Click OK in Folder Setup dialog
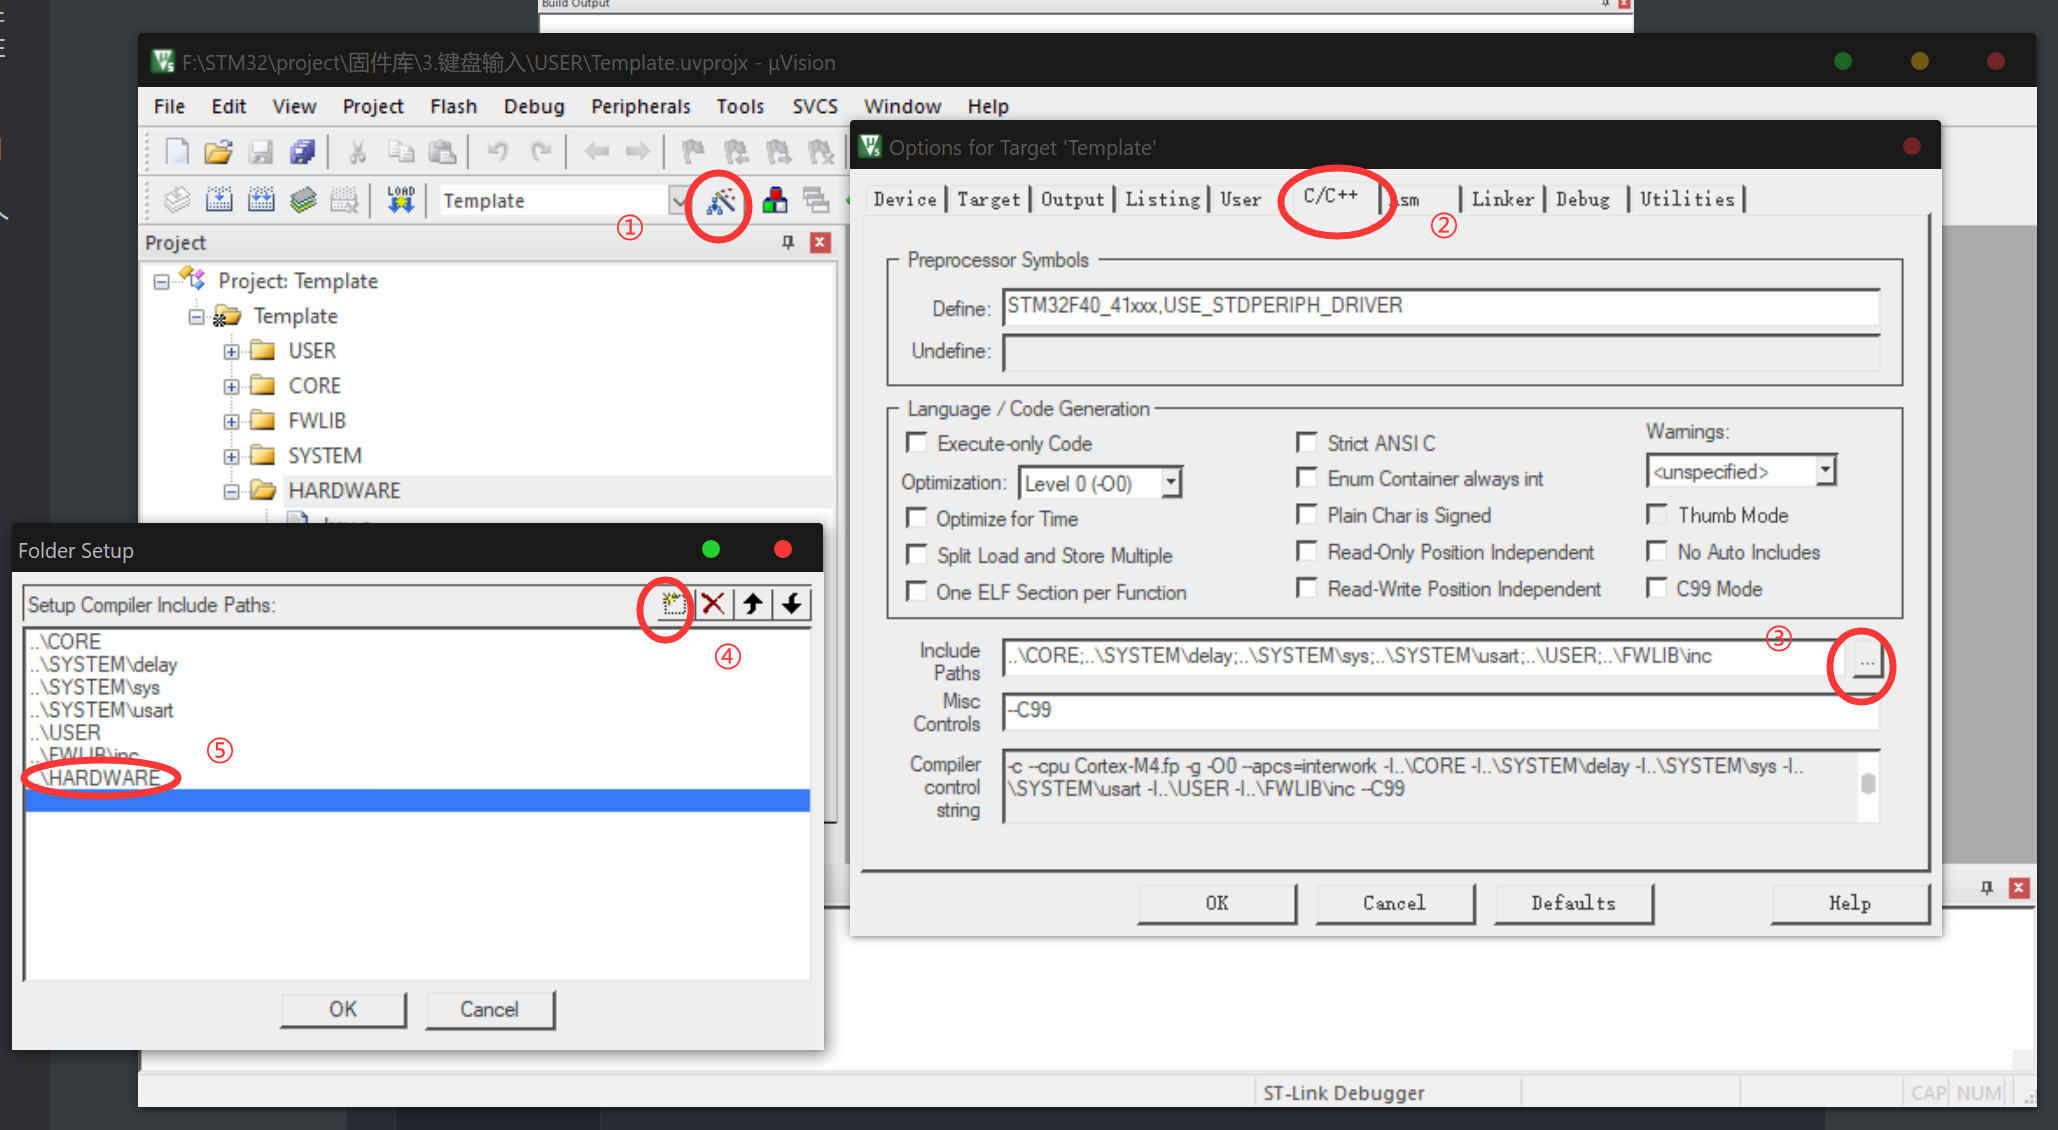This screenshot has width=2058, height=1130. (343, 1009)
